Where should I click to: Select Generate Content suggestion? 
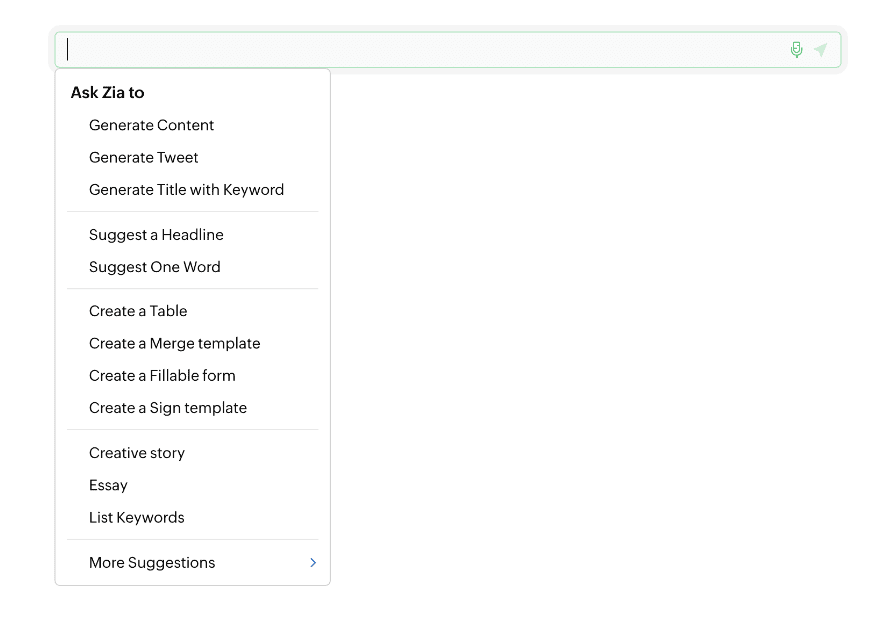coord(151,125)
